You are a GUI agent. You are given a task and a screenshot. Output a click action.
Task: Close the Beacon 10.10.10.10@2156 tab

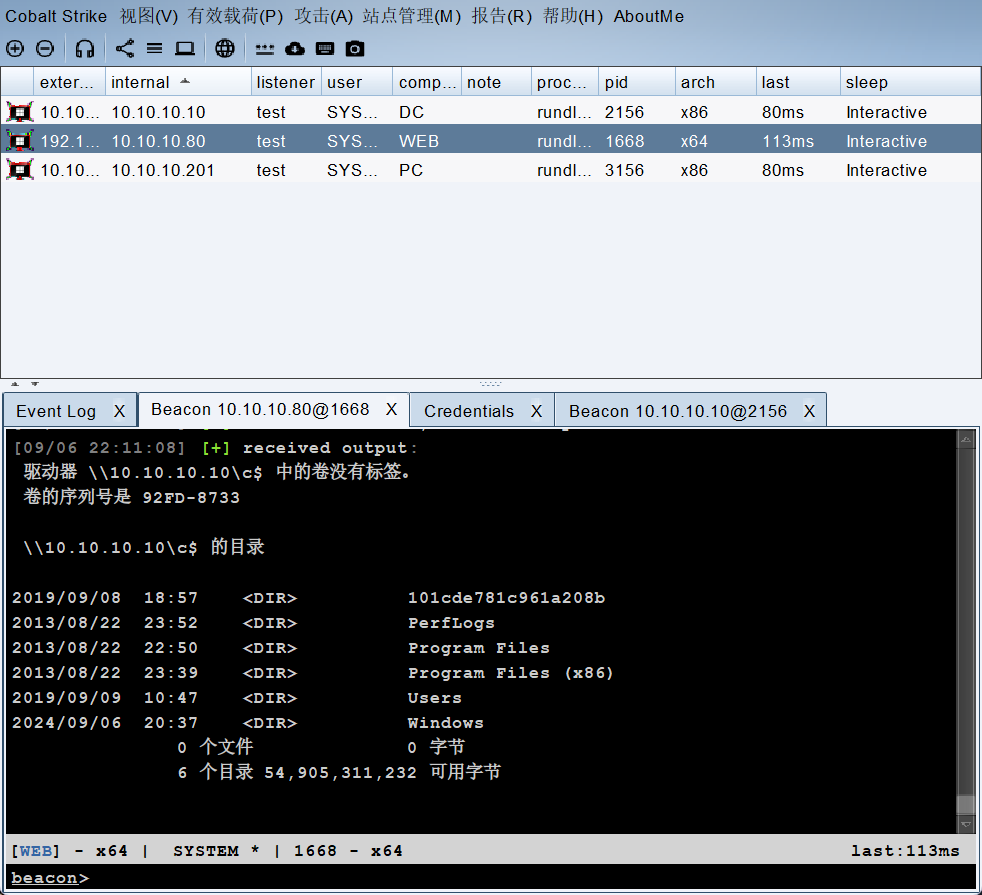click(809, 411)
